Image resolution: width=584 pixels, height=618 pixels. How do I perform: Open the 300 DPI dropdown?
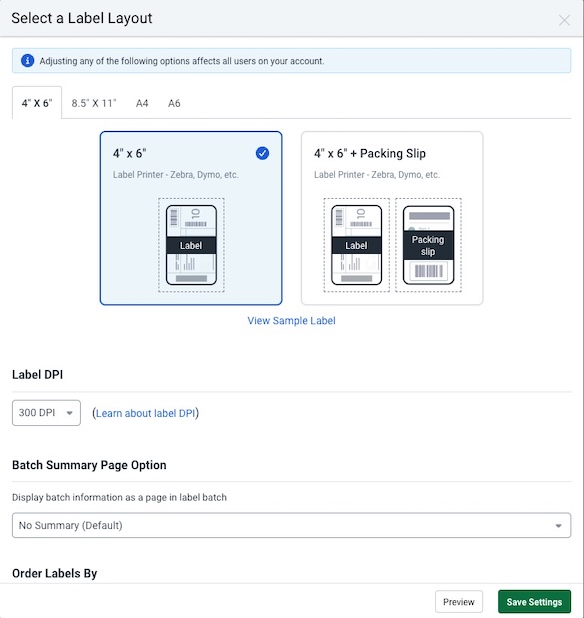click(46, 413)
